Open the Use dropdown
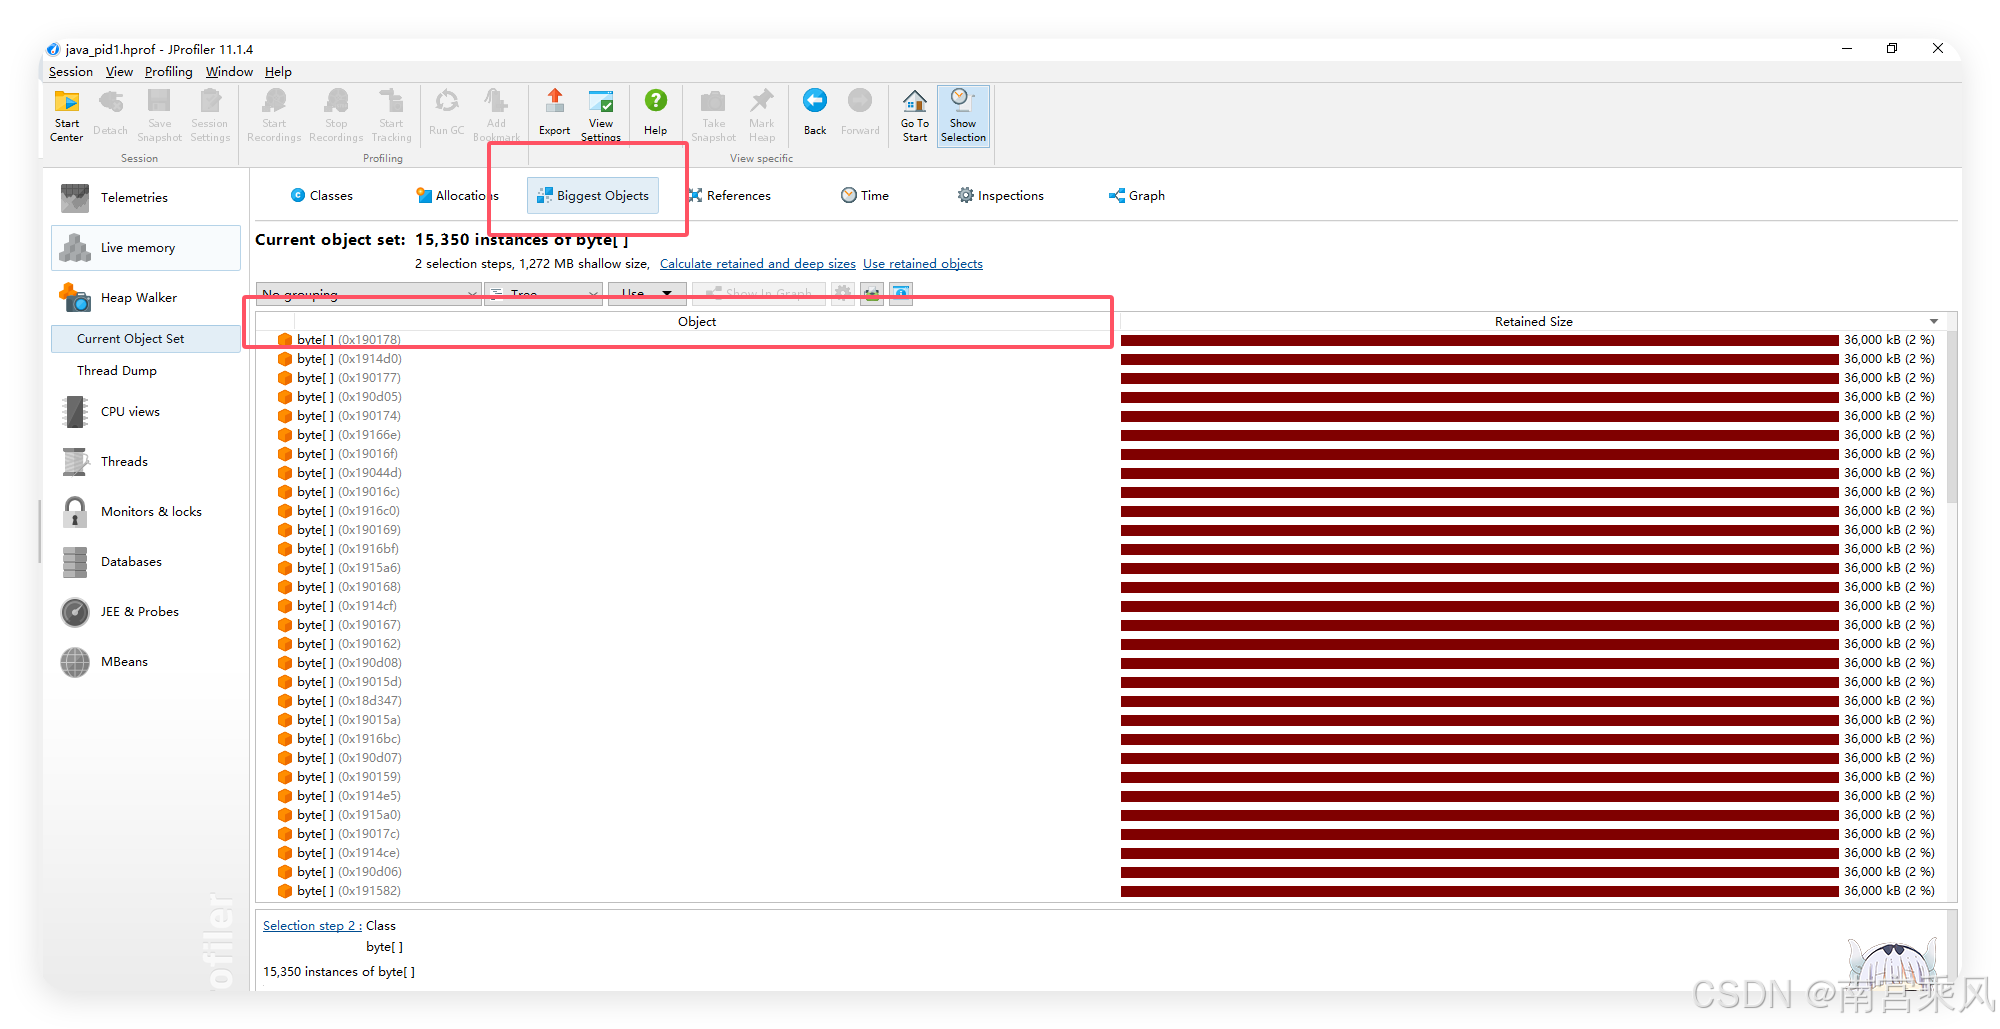This screenshot has width=2000, height=1029. (x=646, y=293)
